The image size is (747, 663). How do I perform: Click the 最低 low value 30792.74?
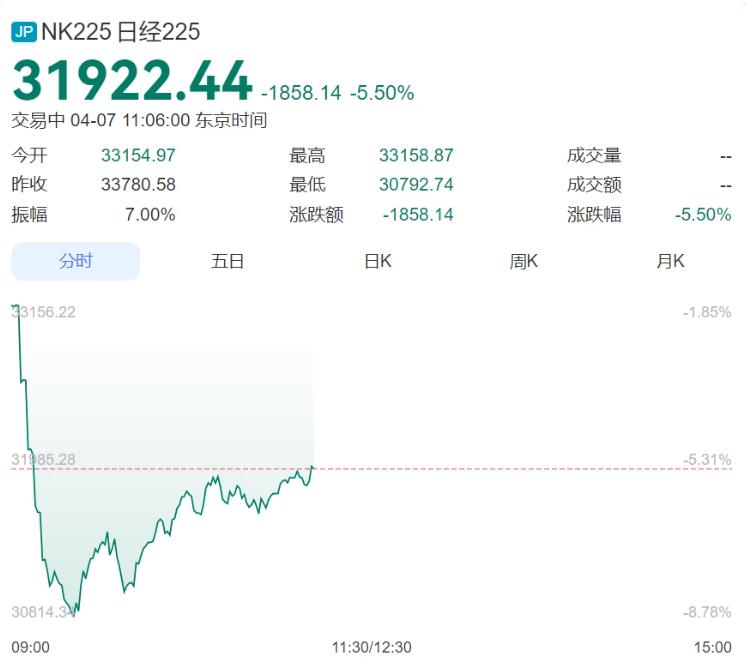[416, 185]
